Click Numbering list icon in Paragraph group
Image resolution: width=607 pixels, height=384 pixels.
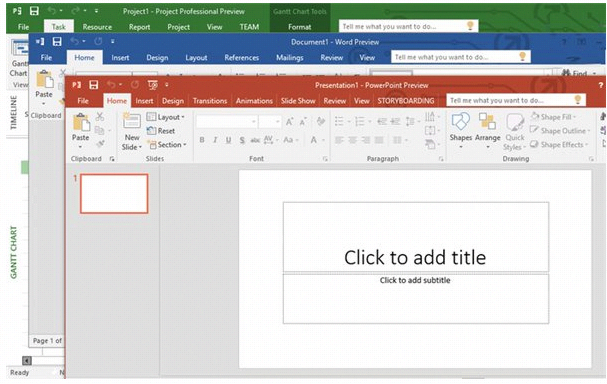360,122
